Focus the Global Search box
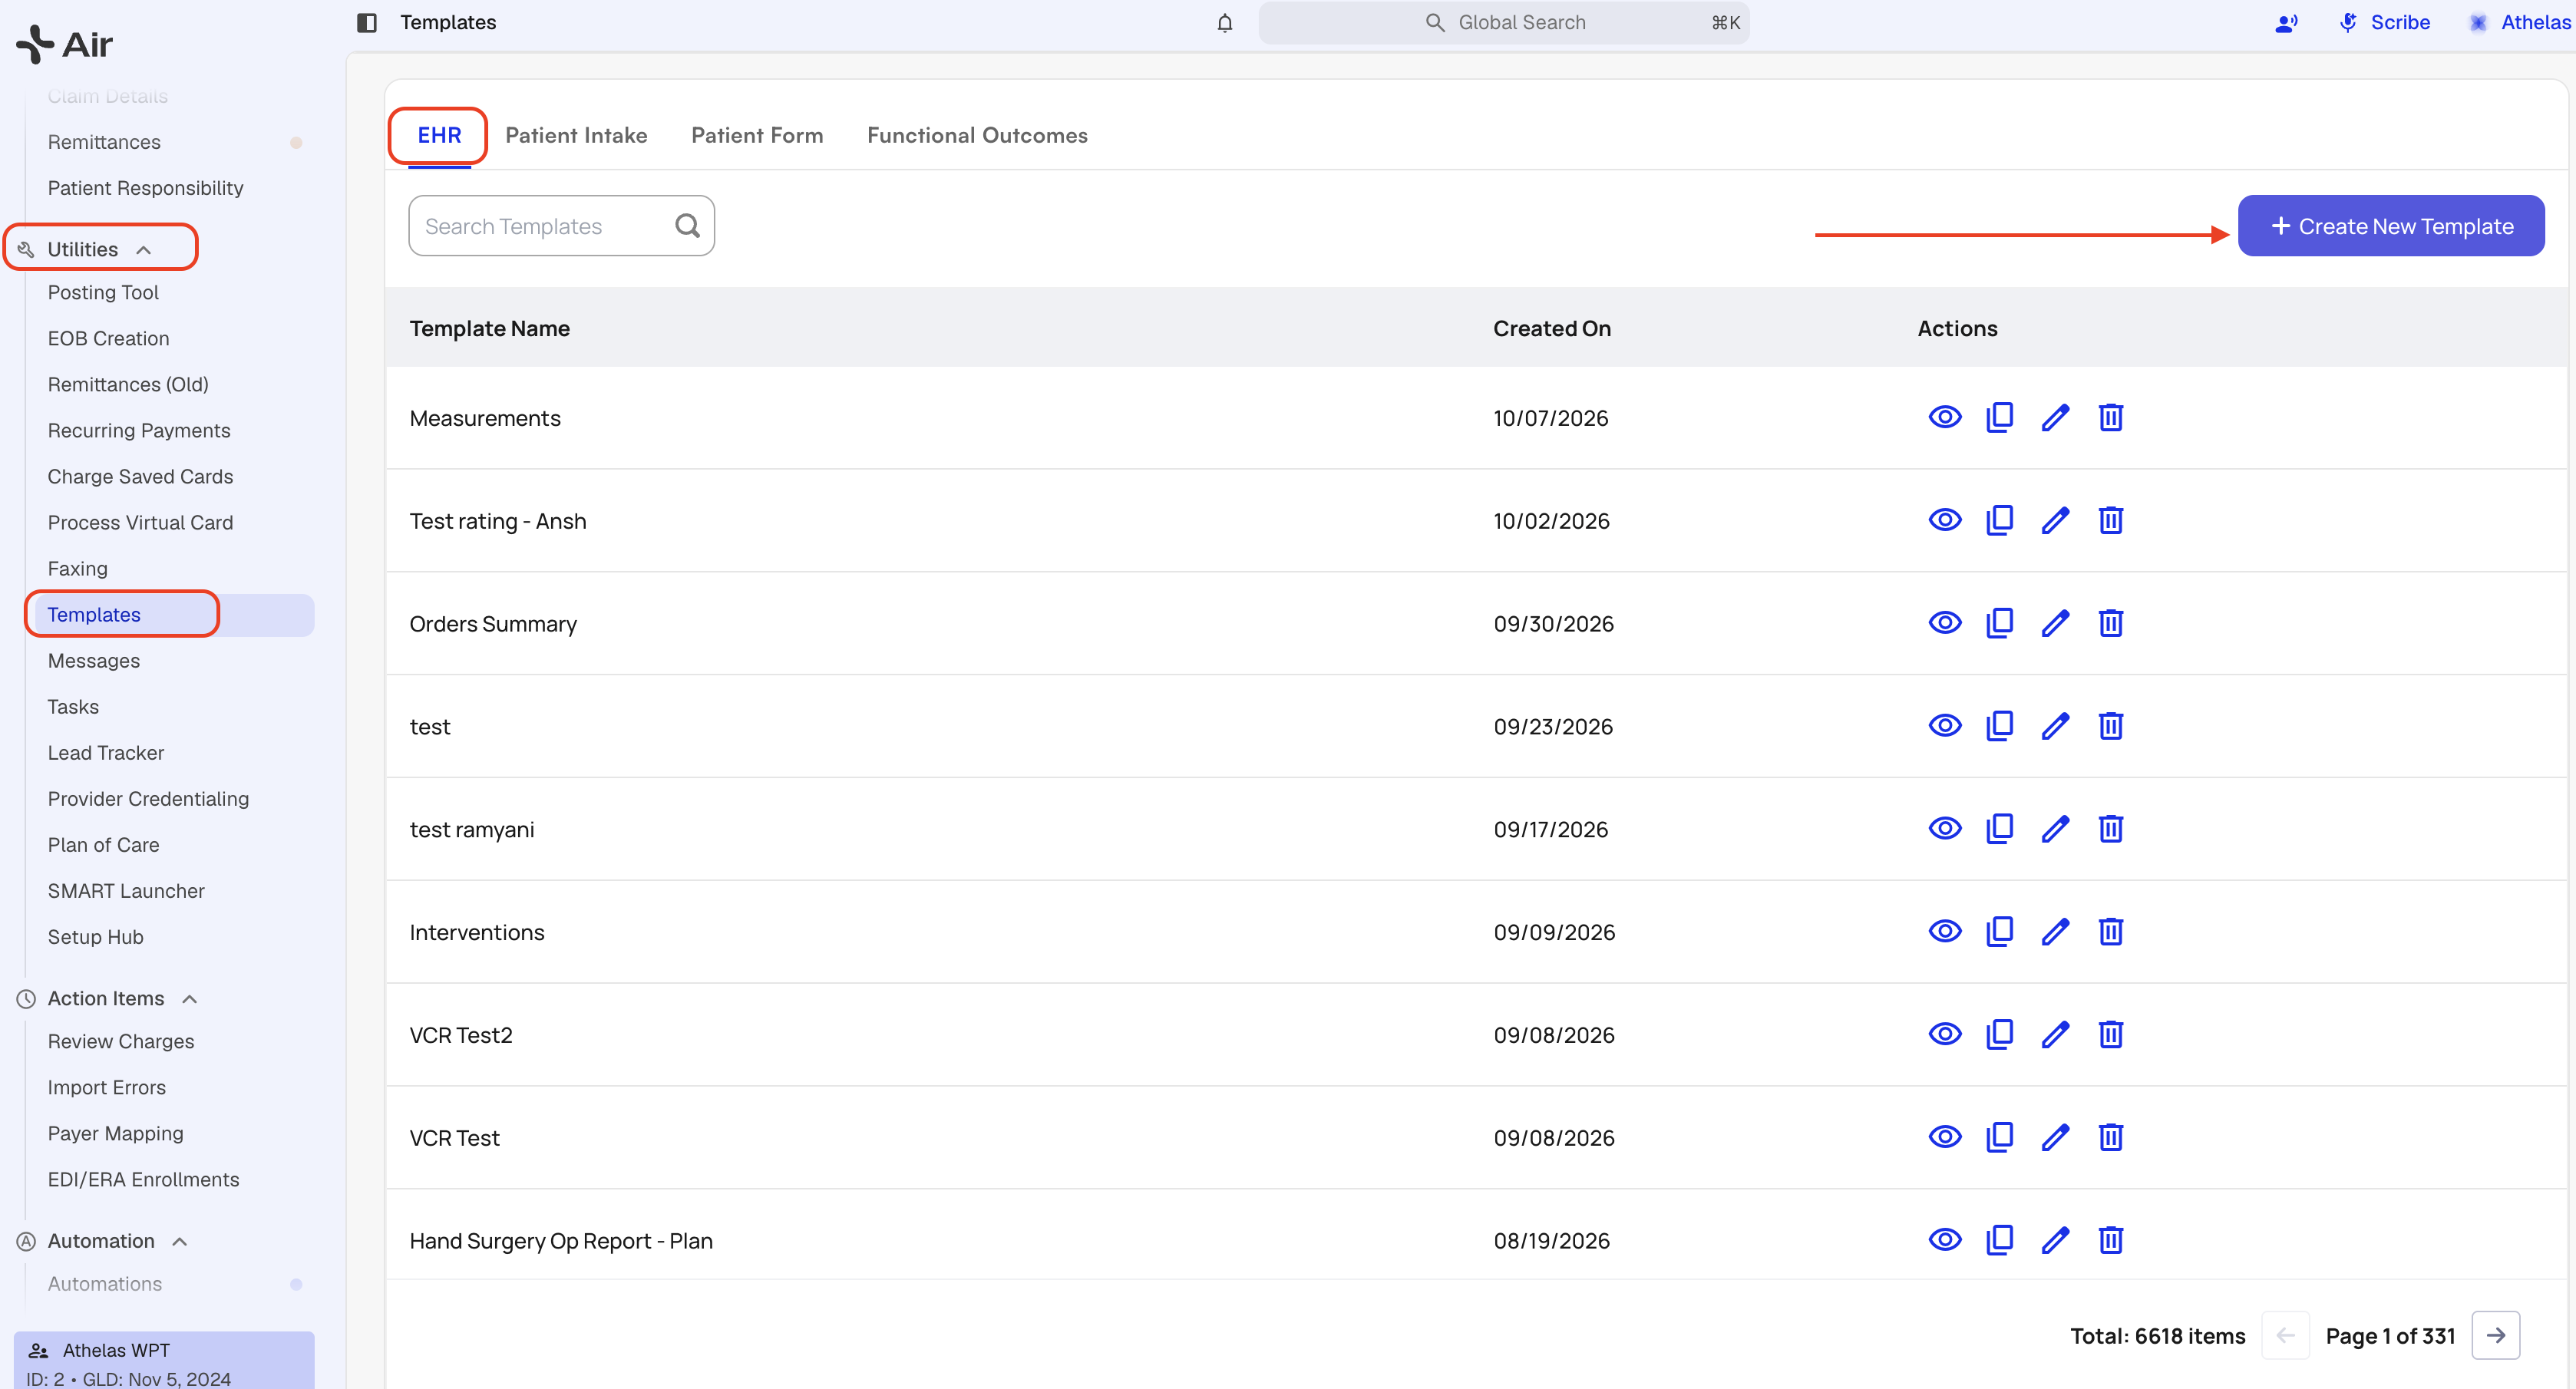2576x1389 pixels. 1504,22
